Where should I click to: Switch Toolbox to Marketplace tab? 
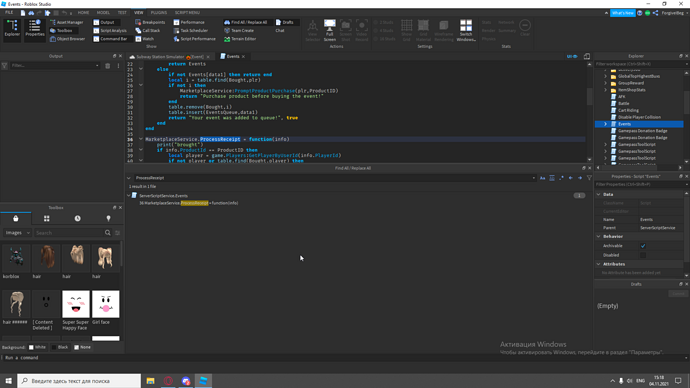click(16, 218)
